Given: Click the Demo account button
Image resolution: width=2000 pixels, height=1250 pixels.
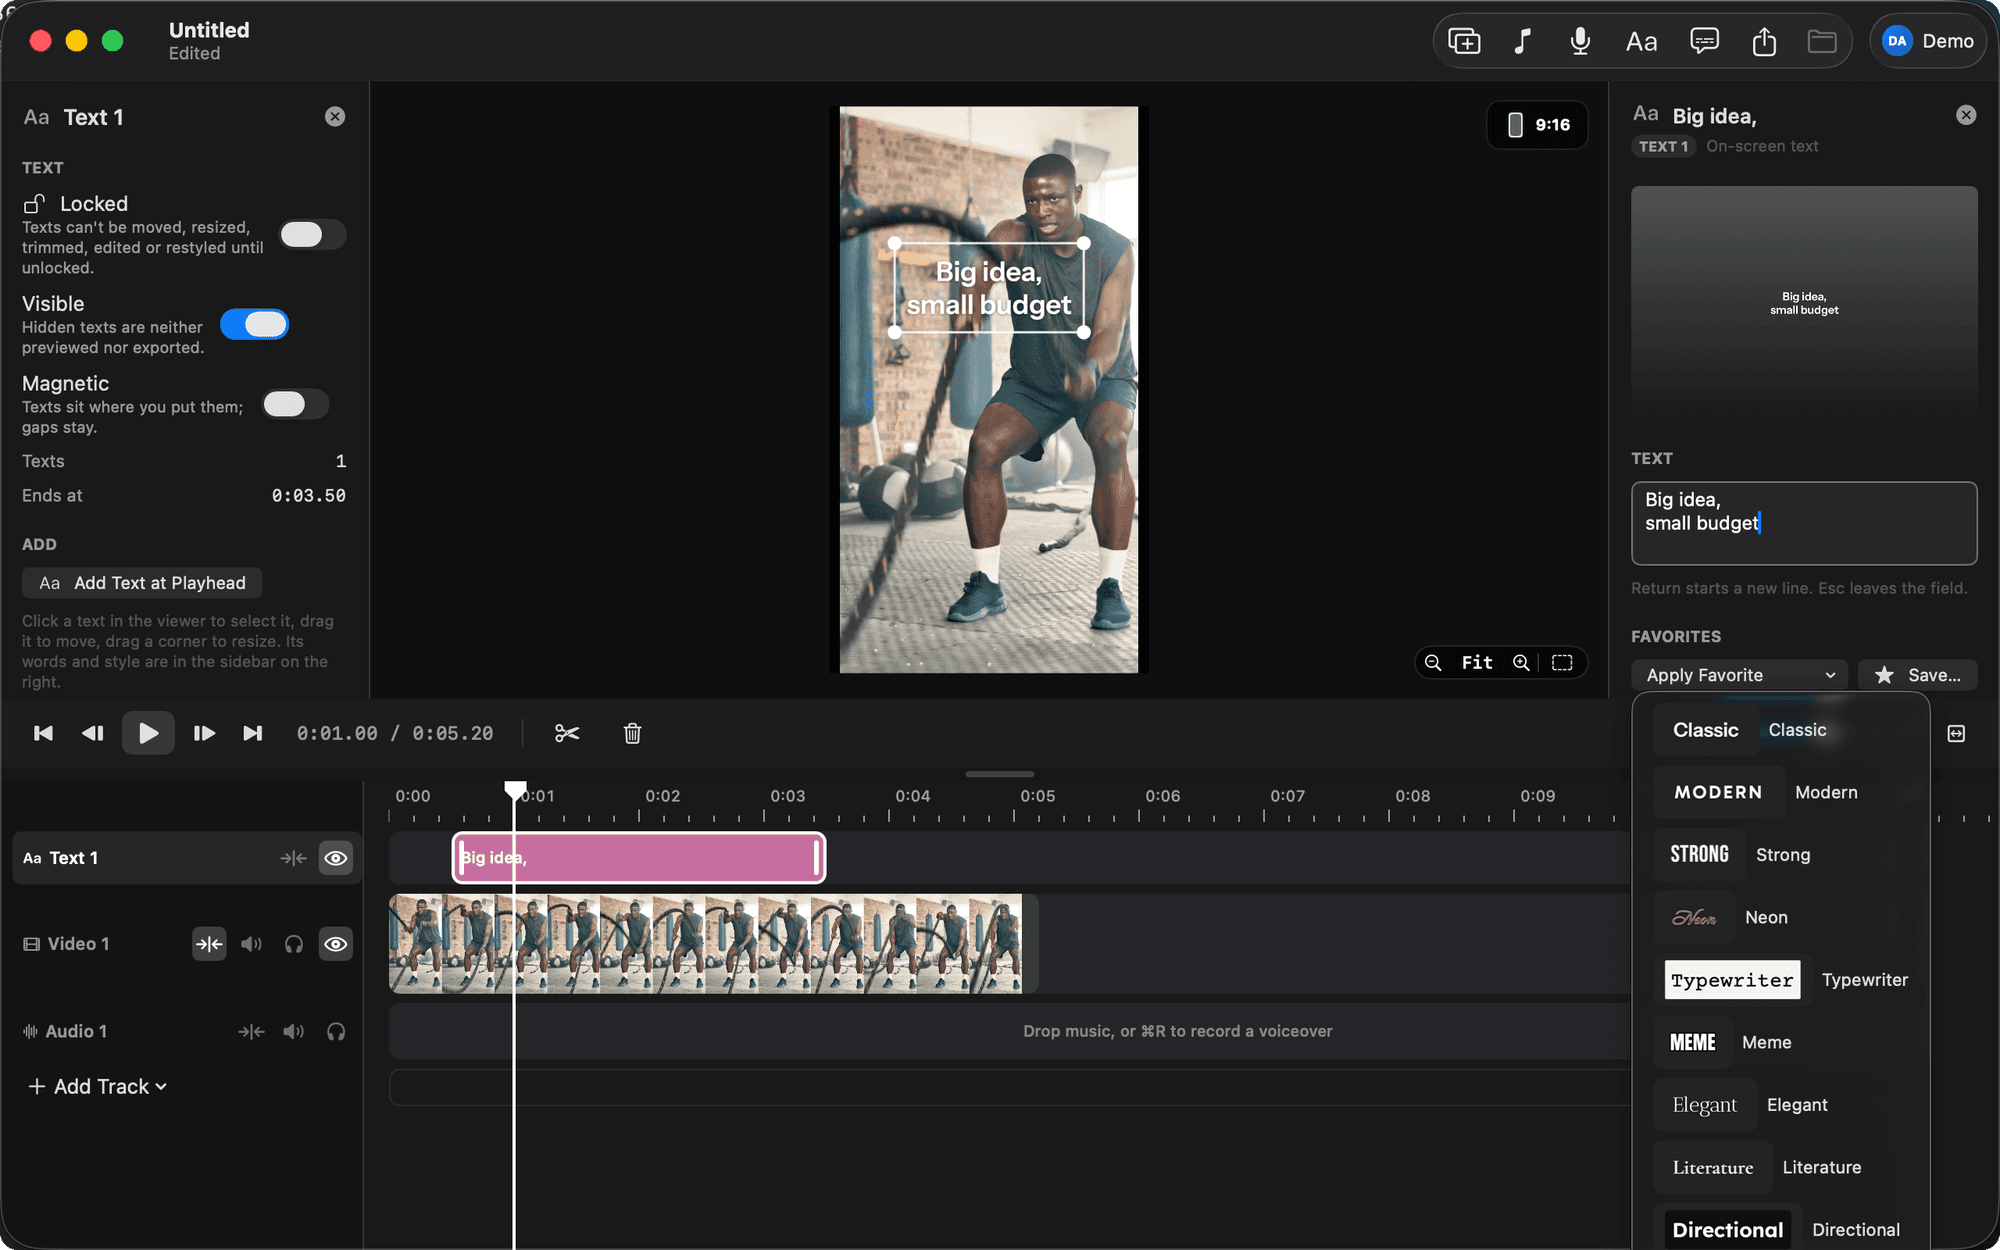Looking at the screenshot, I should pyautogui.click(x=1927, y=41).
